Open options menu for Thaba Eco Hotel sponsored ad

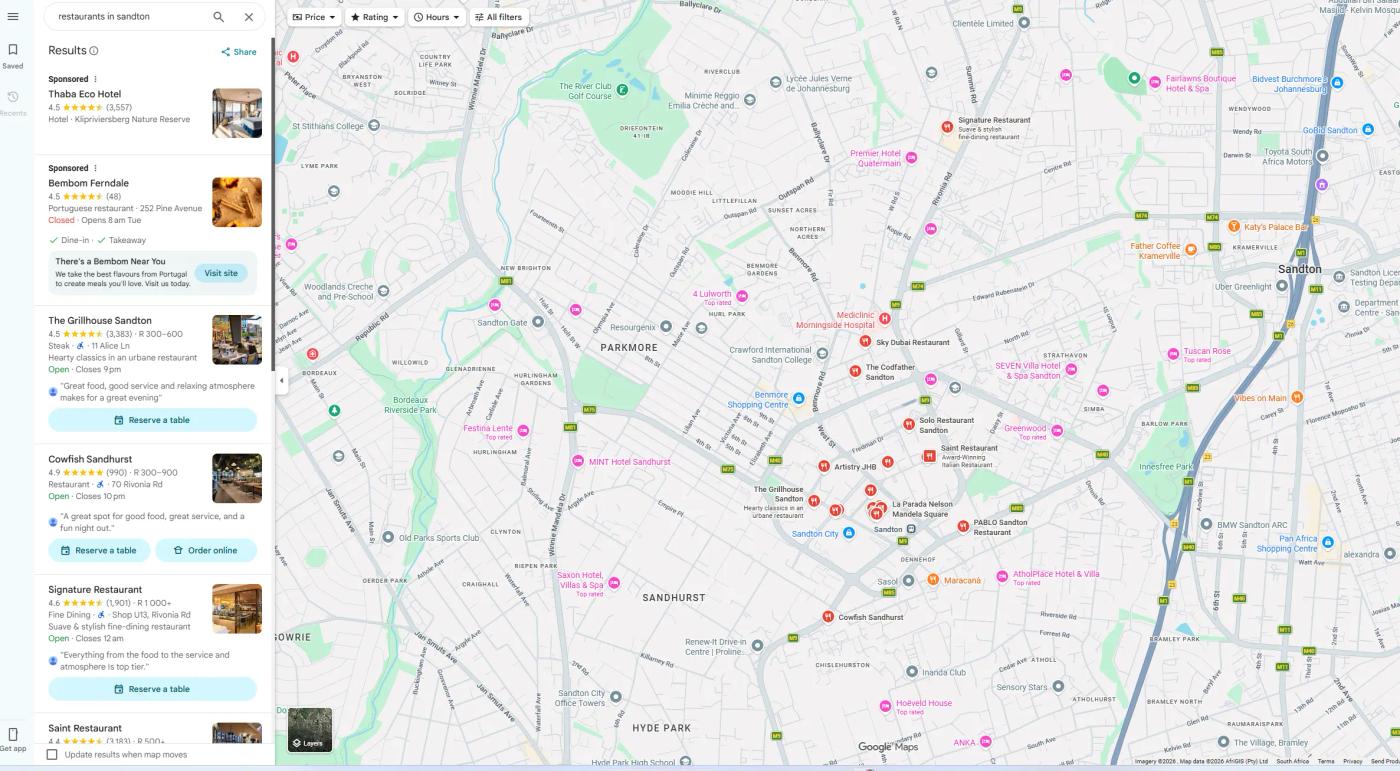coord(96,79)
